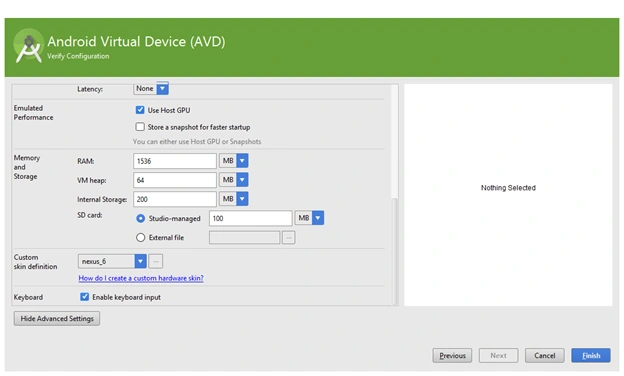Open the SD card size unit MB dropdown
The width and height of the screenshot is (624, 376).
[309, 218]
